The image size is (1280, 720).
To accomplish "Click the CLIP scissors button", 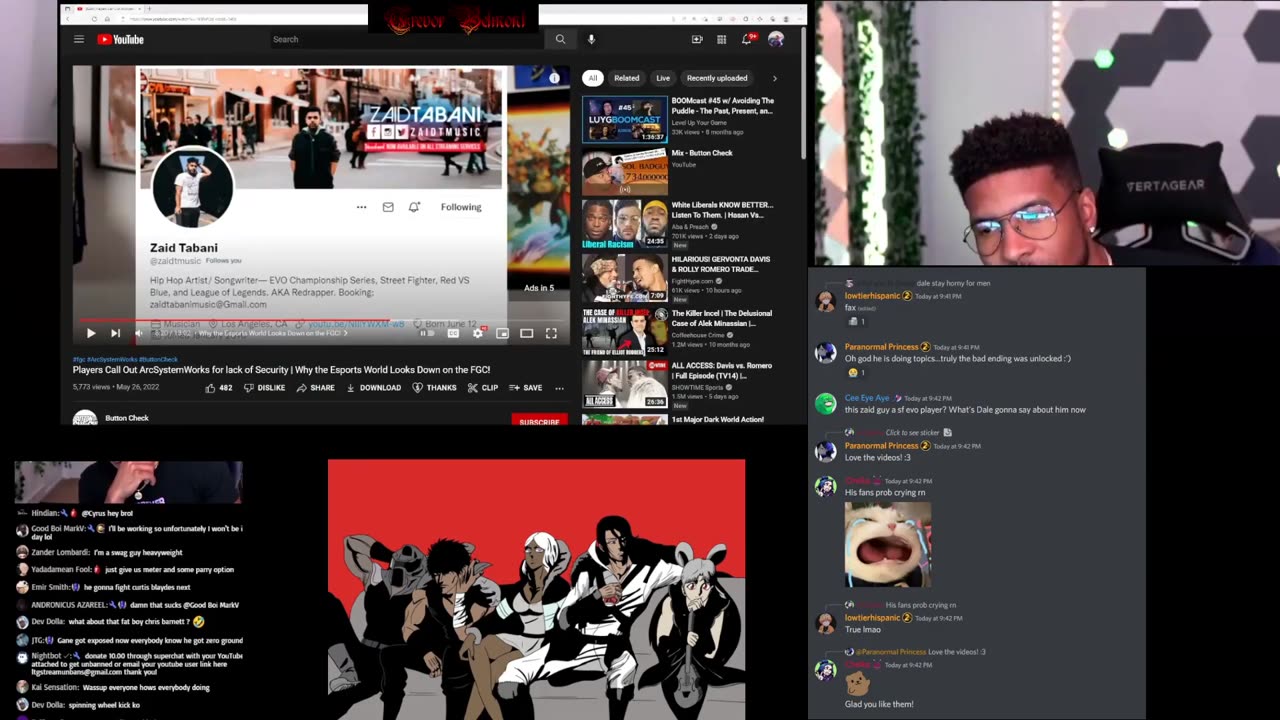I will (x=482, y=388).
